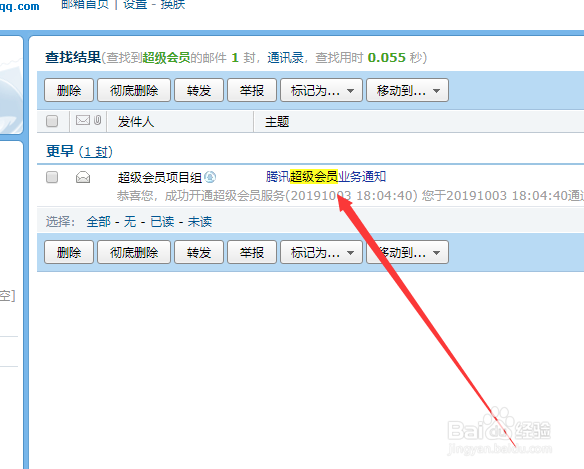Viewport: 584px width, 469px height.
Task: Click the upper 彻底删除 button
Action: [134, 90]
